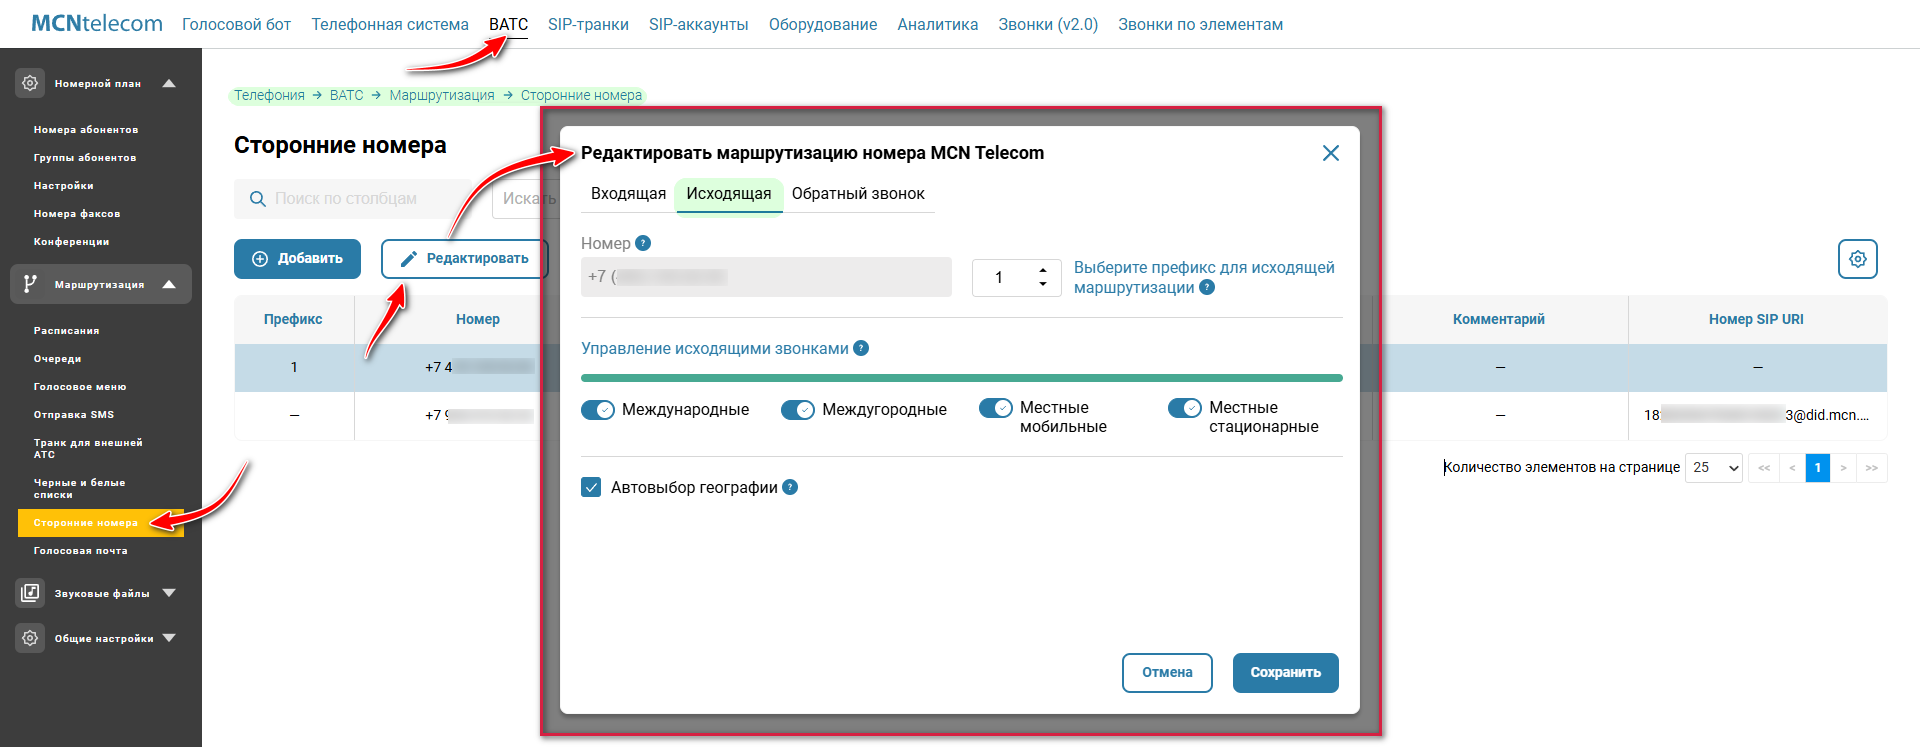Viewport: 1920px width, 747px height.
Task: Open the ВАТС top menu
Action: 508,24
